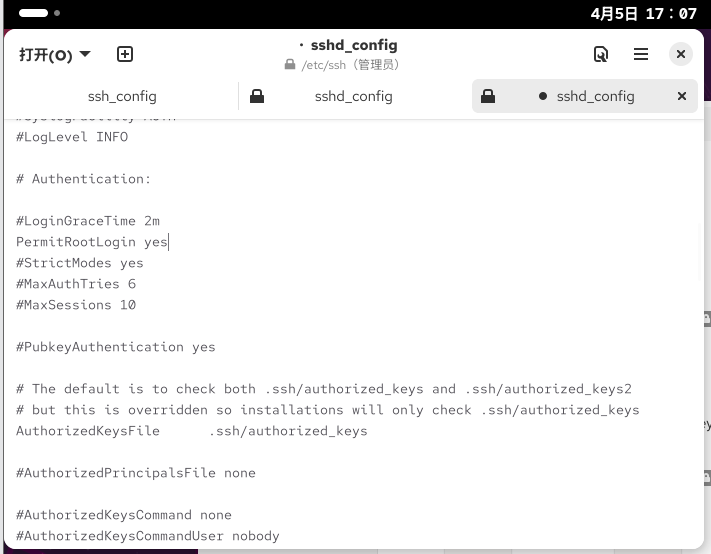Viewport: 711px width, 554px height.
Task: Select the active sshd_config tab on the right
Action: click(x=585, y=96)
